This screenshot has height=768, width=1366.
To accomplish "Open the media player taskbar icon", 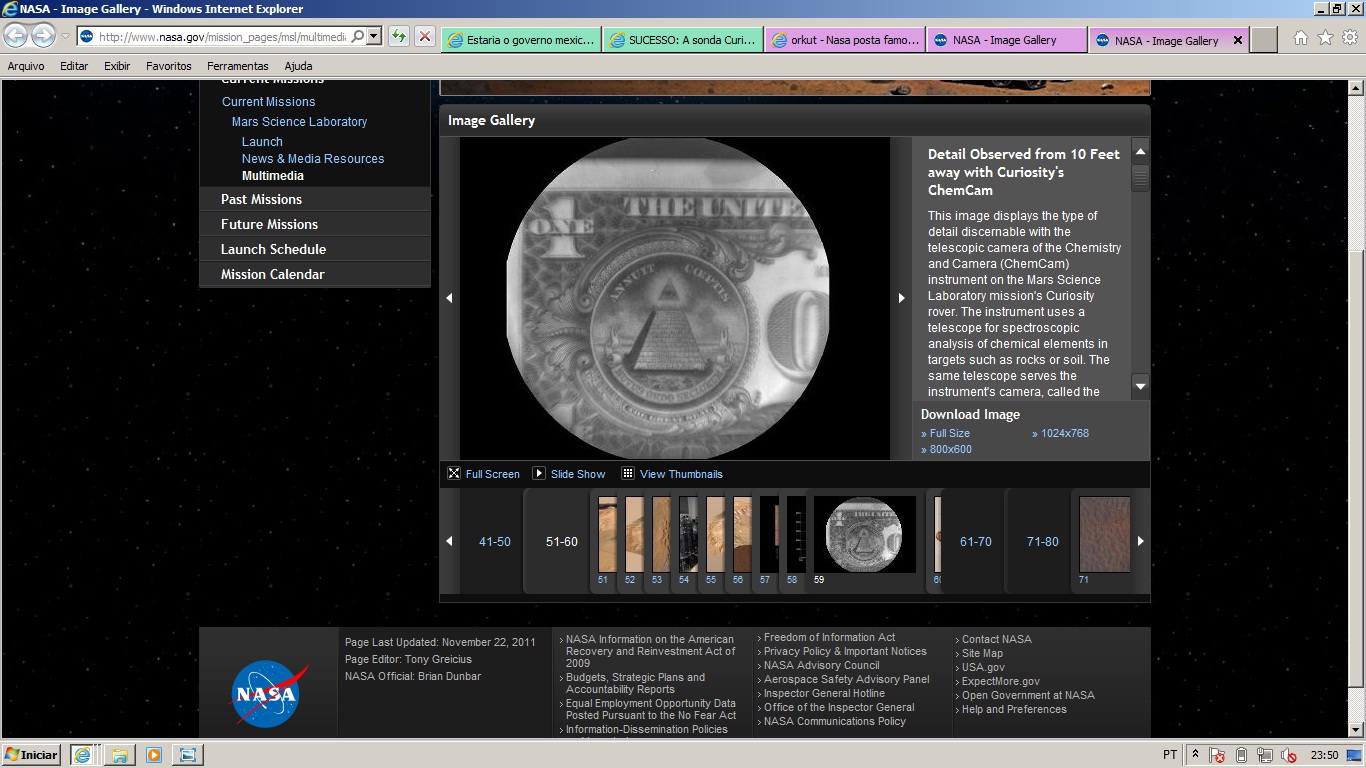I will [x=153, y=755].
